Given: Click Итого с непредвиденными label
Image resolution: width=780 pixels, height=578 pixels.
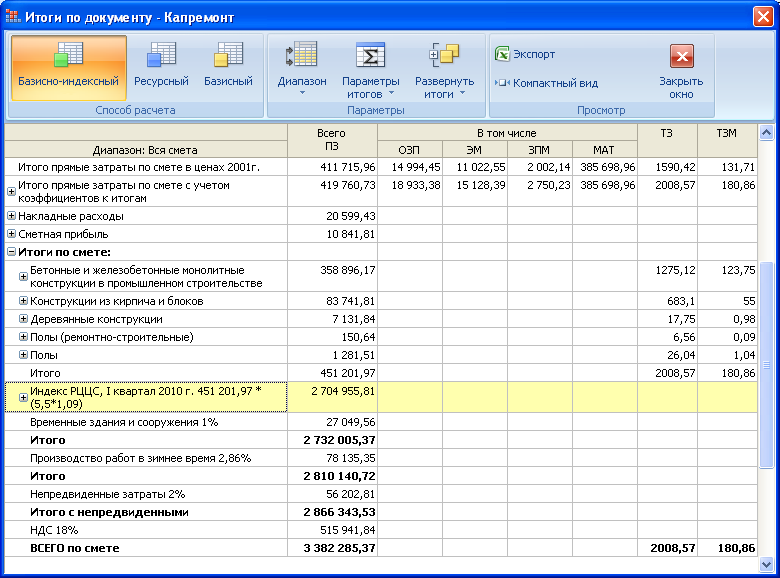Looking at the screenshot, I should (x=109, y=512).
